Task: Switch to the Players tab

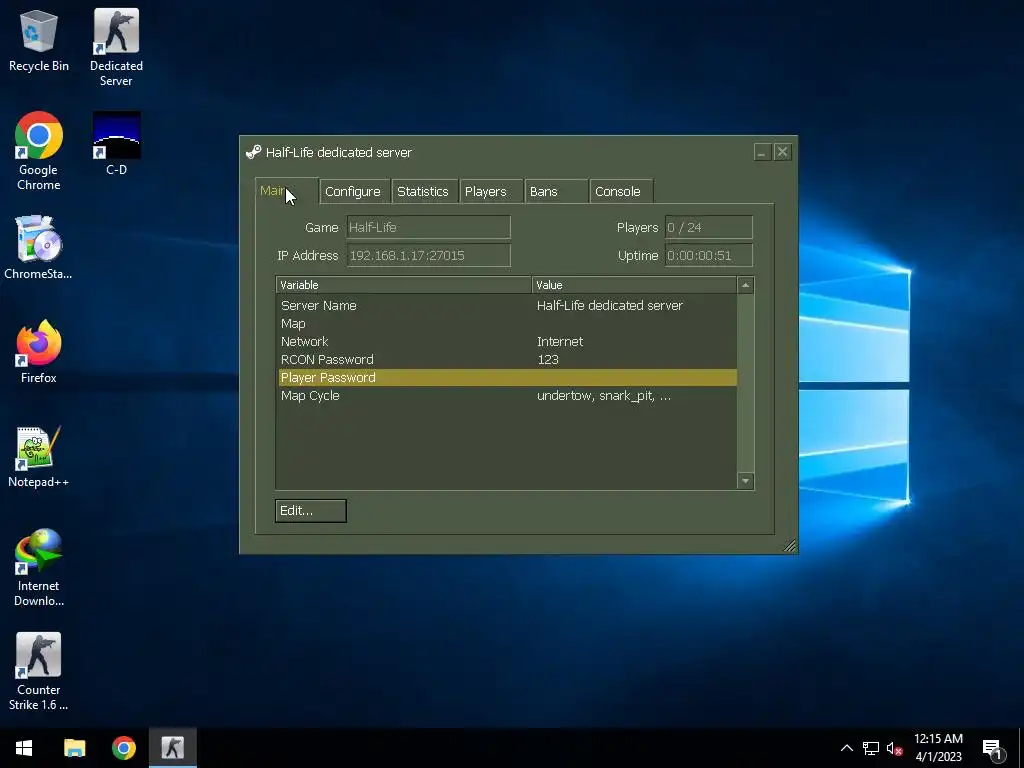Action: coord(491,191)
